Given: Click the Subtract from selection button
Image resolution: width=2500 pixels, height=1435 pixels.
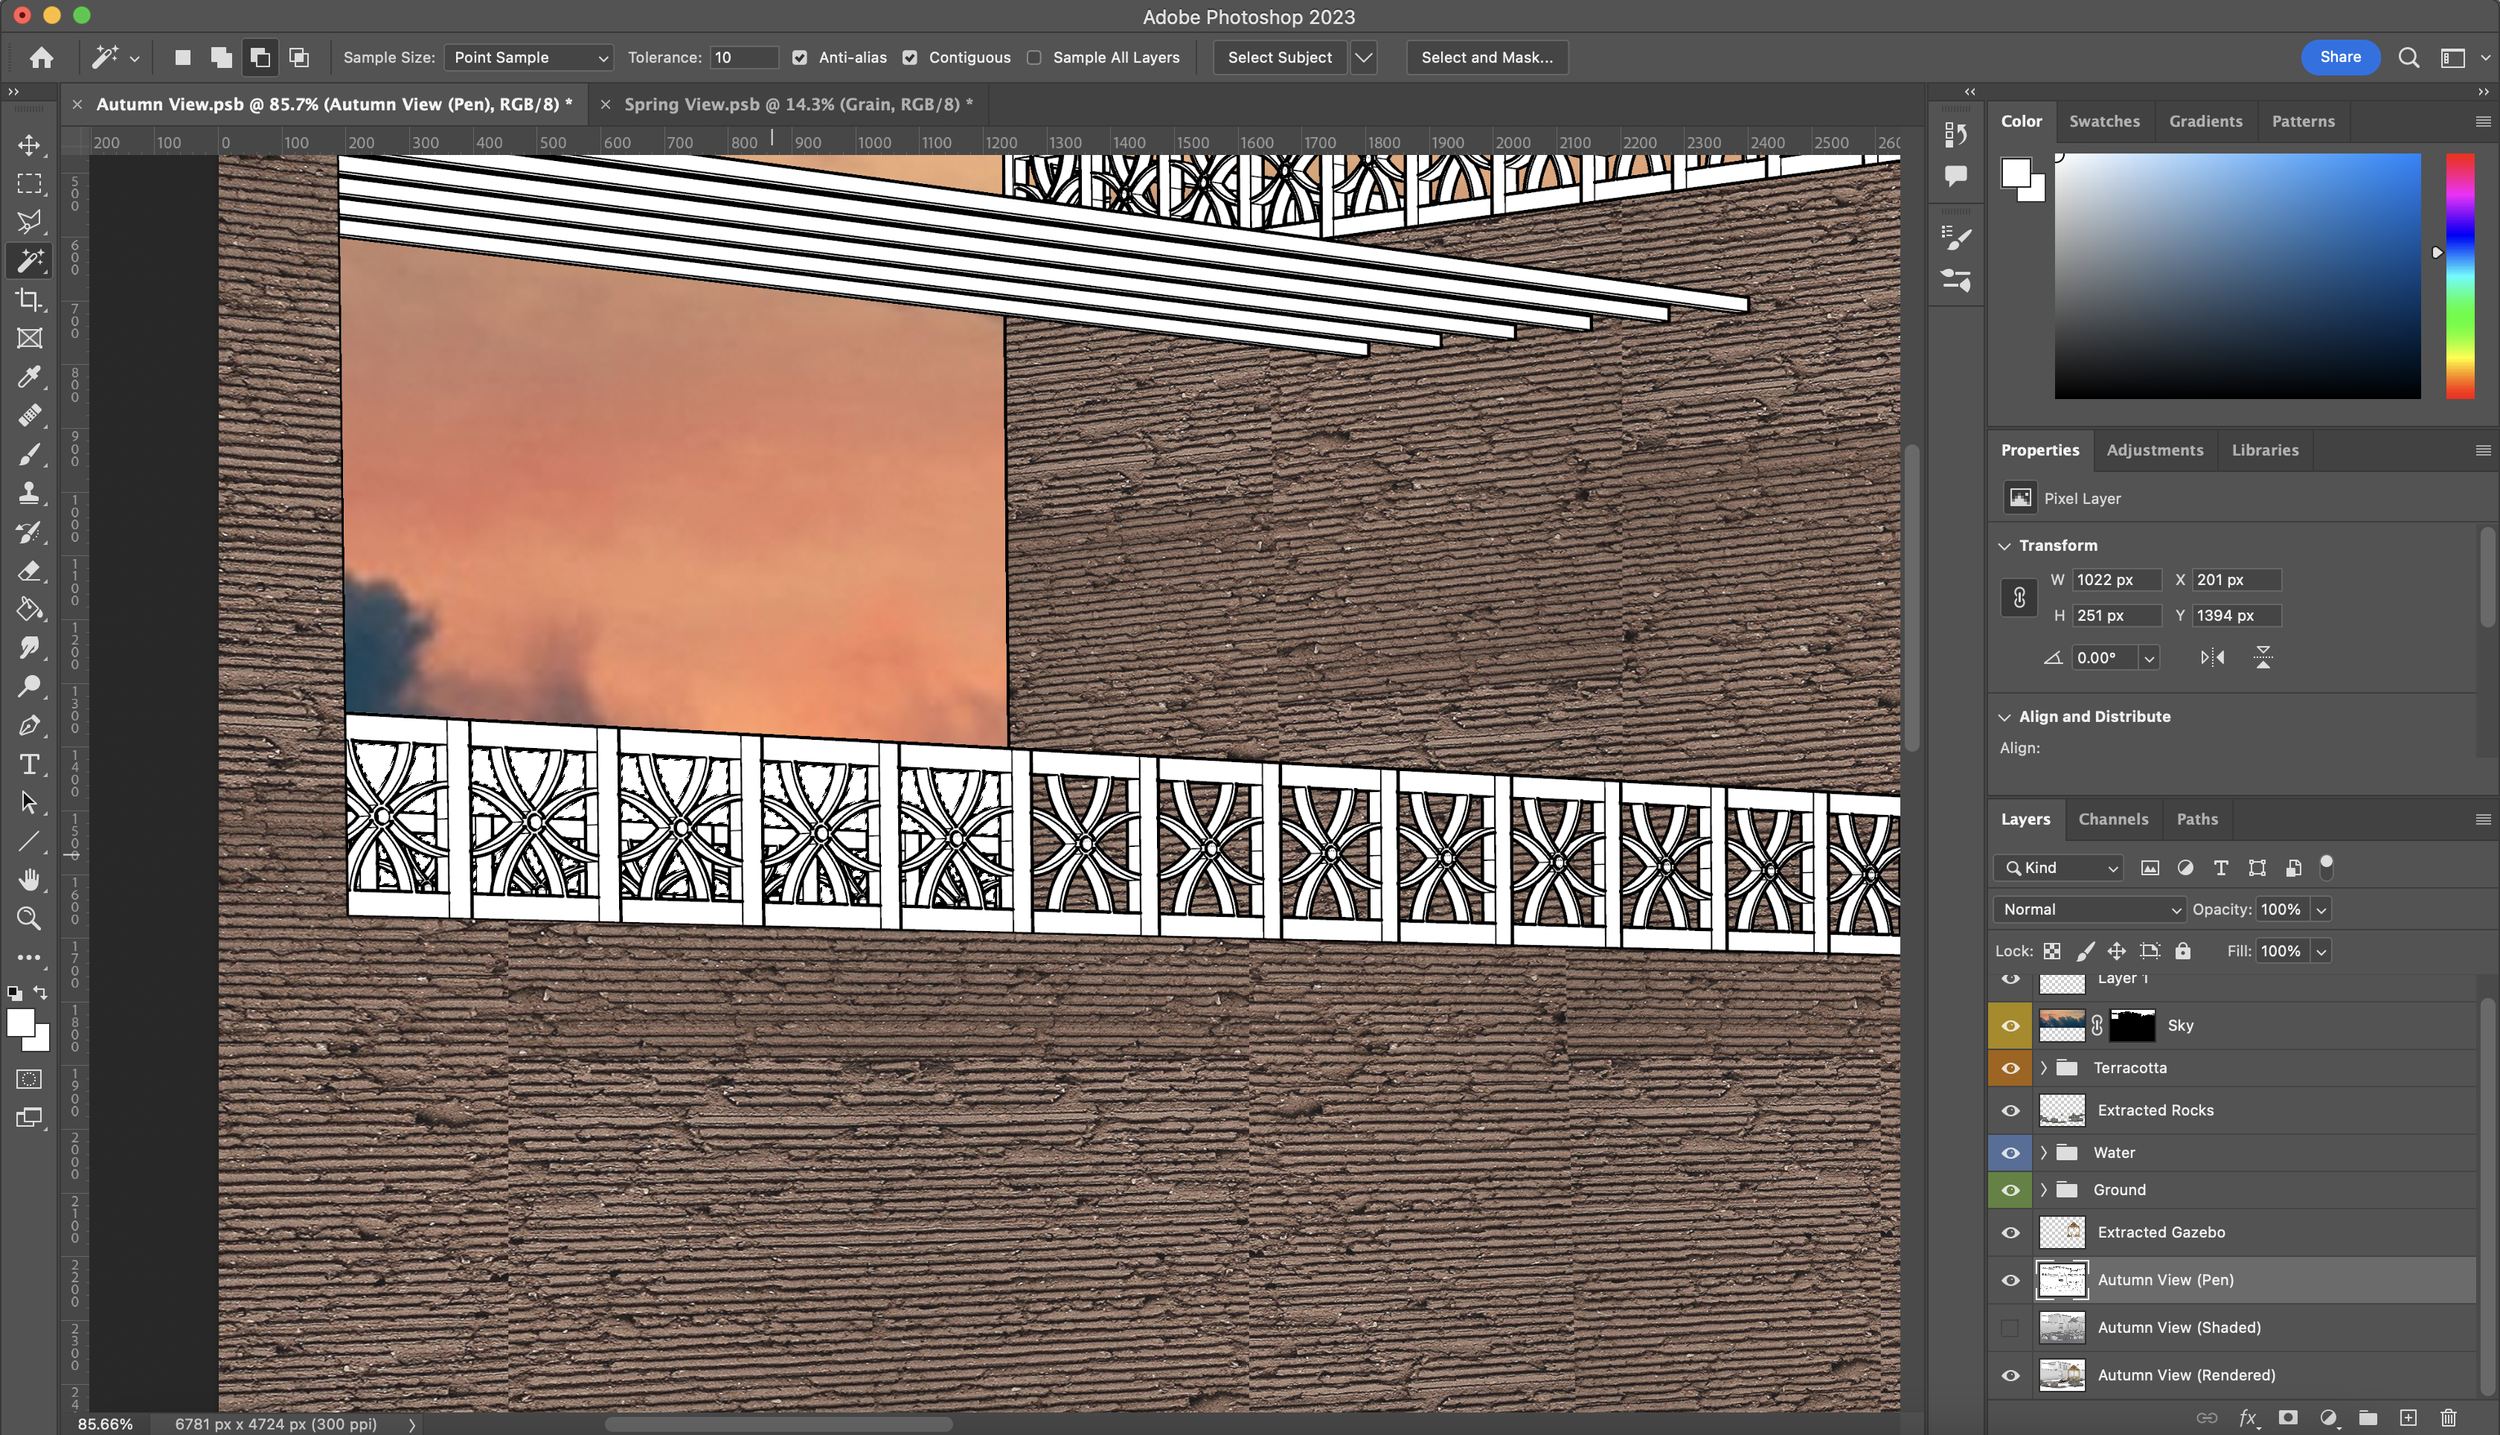Looking at the screenshot, I should click(x=260, y=58).
